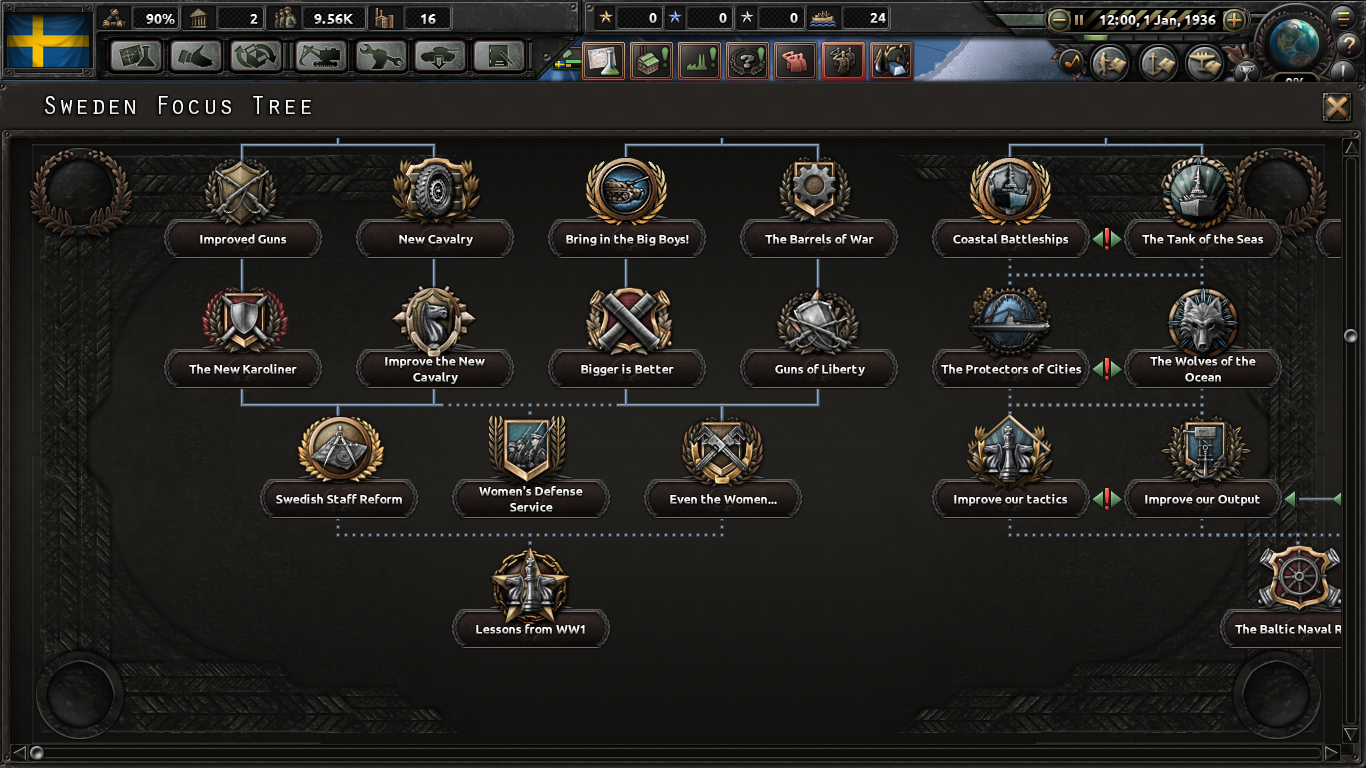This screenshot has width=1366, height=768.
Task: Open the Production wrench menu
Action: coord(380,56)
